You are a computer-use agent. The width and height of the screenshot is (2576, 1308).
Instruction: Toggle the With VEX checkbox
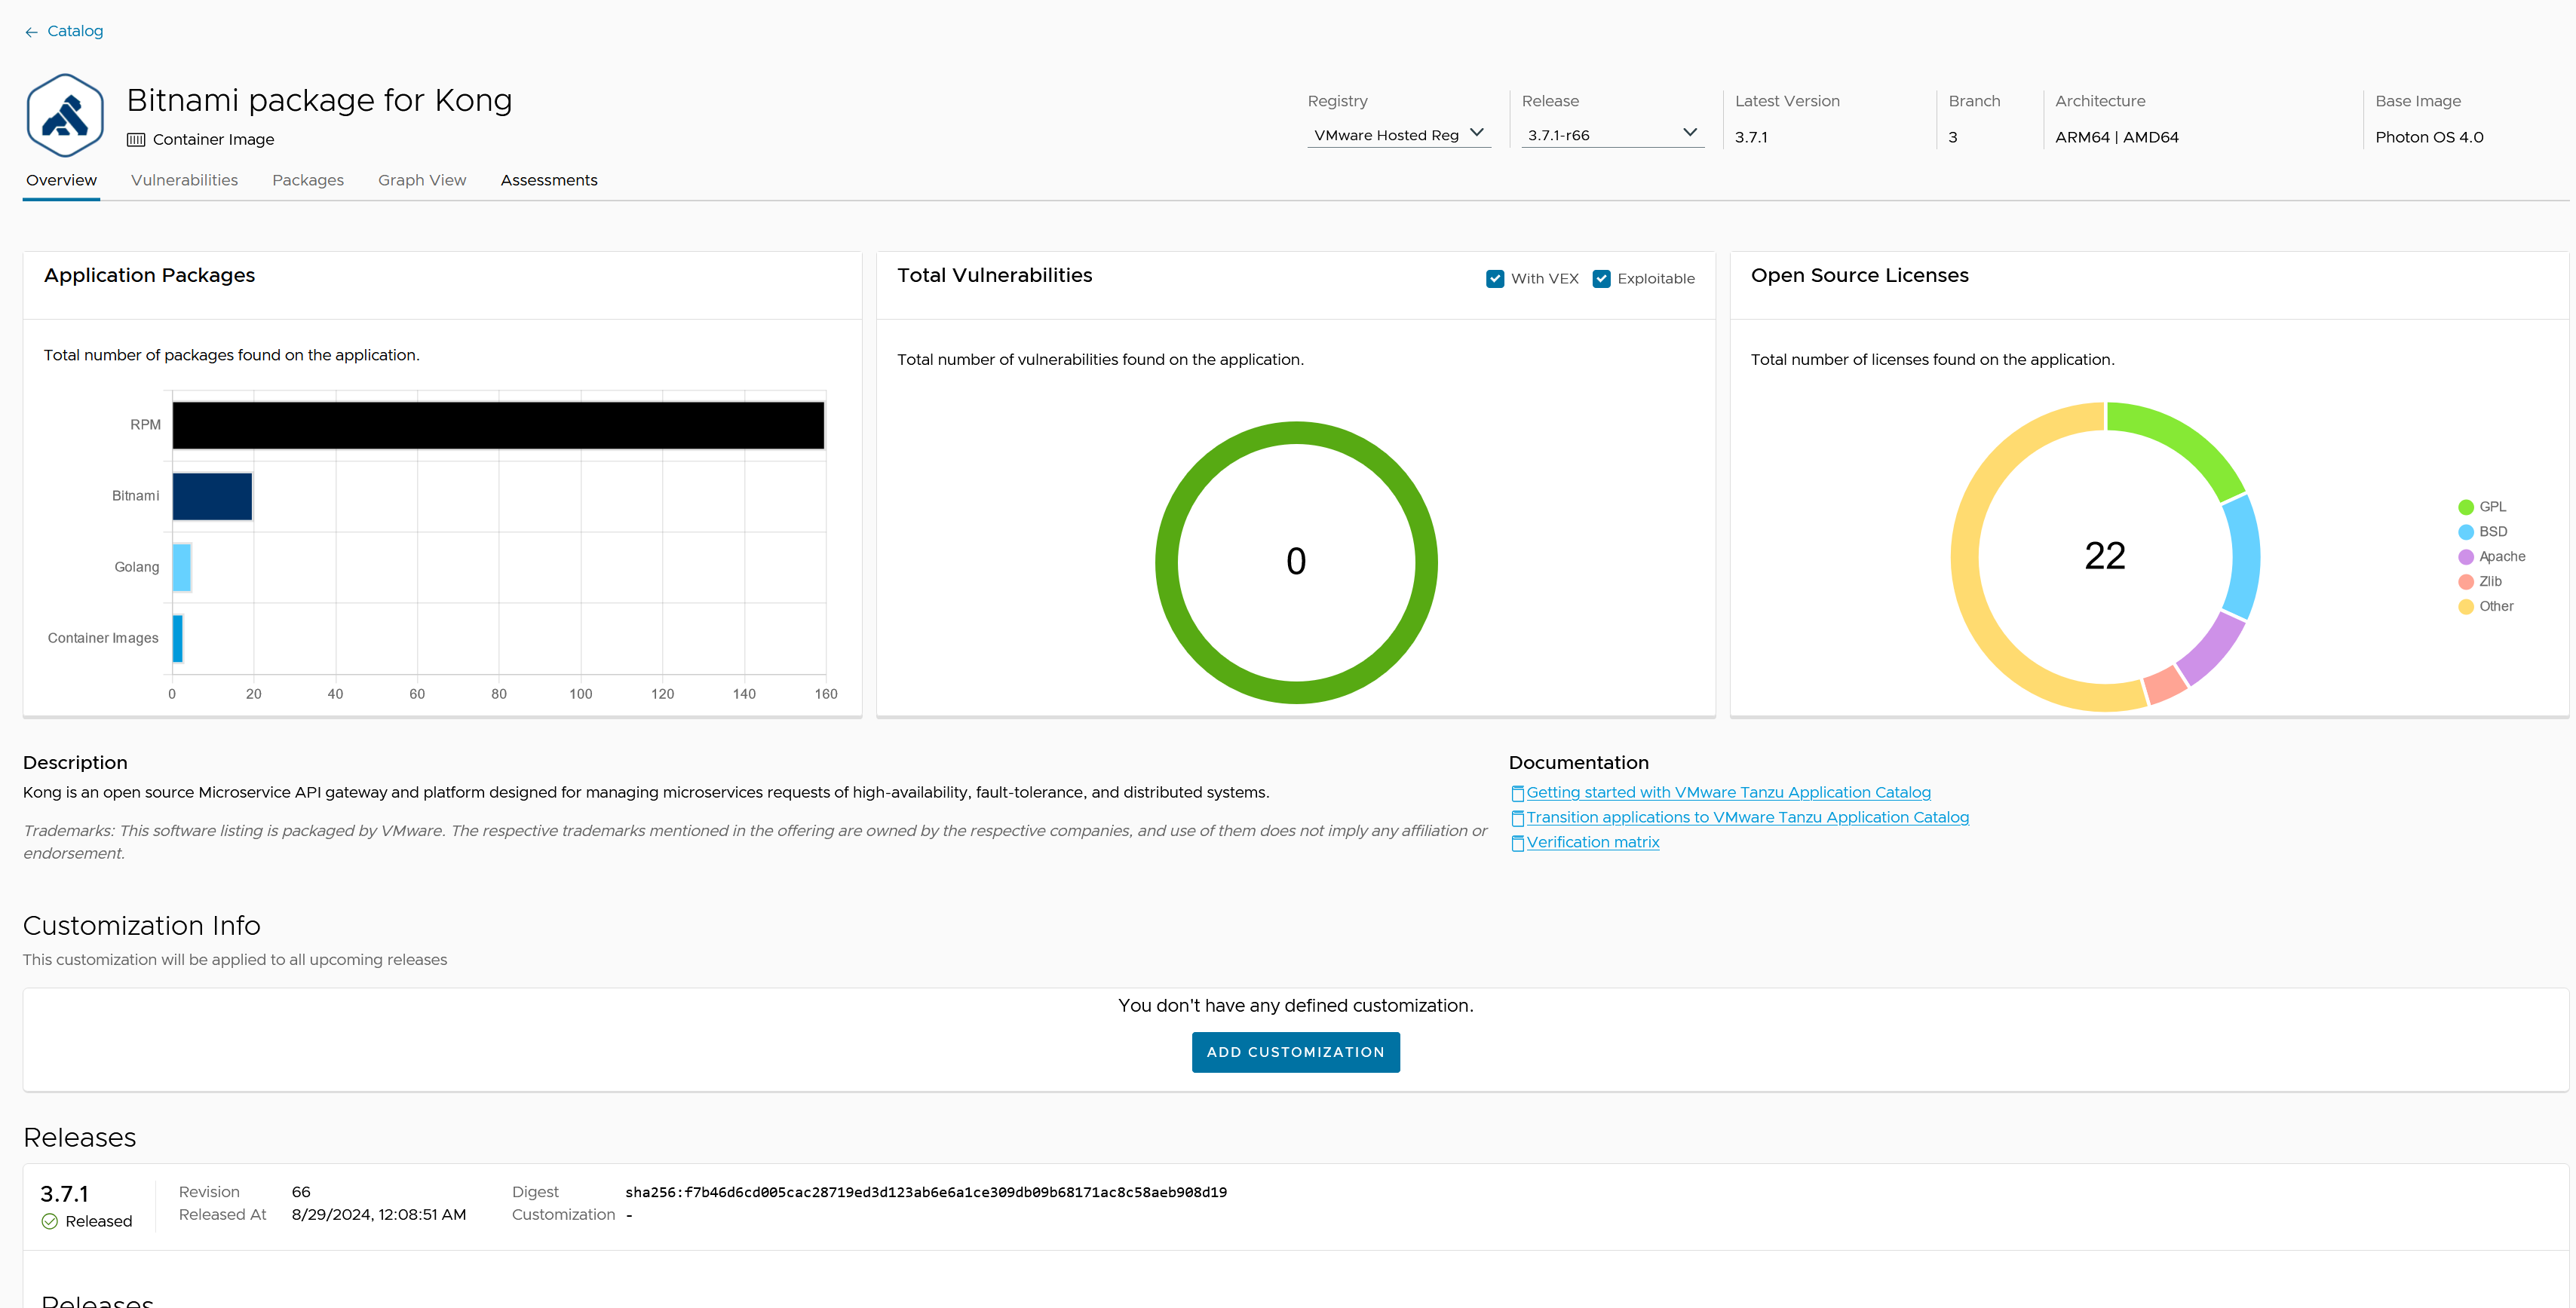pos(1495,279)
